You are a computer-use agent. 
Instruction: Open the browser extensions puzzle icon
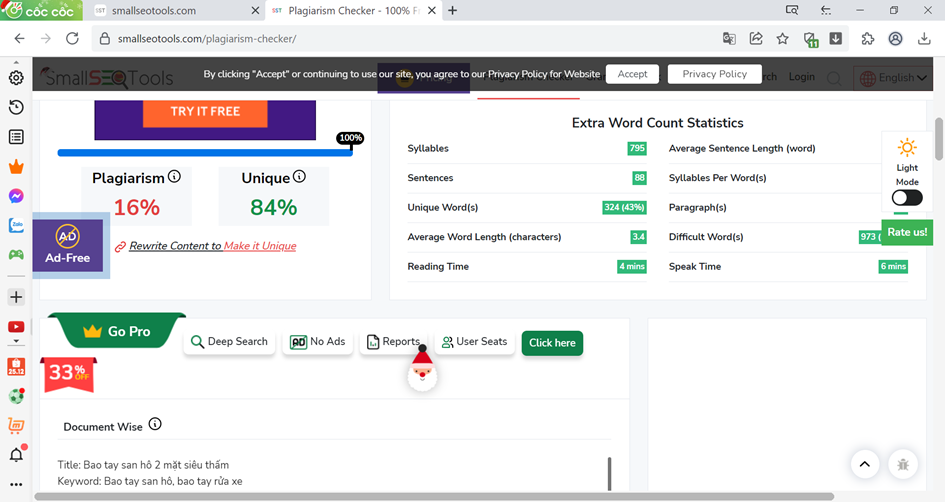pos(867,39)
